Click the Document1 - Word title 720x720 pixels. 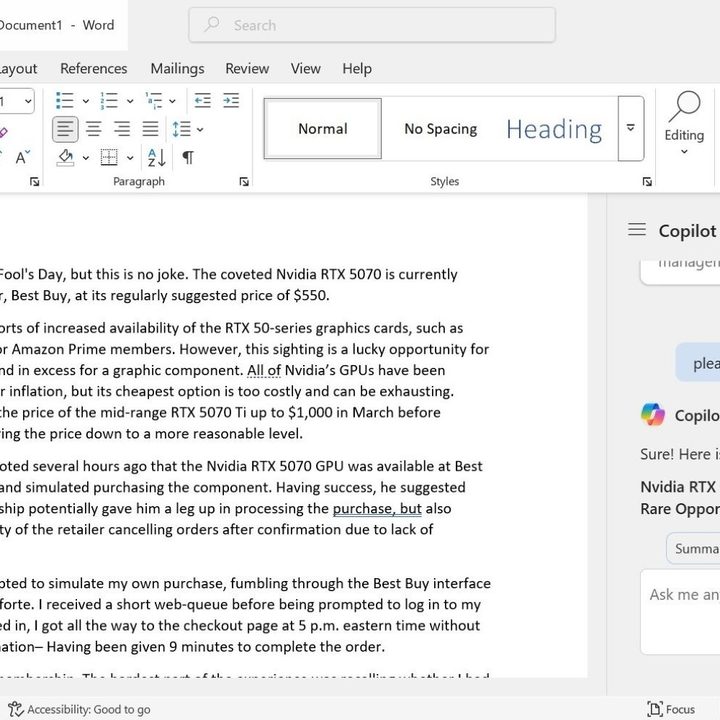click(57, 25)
